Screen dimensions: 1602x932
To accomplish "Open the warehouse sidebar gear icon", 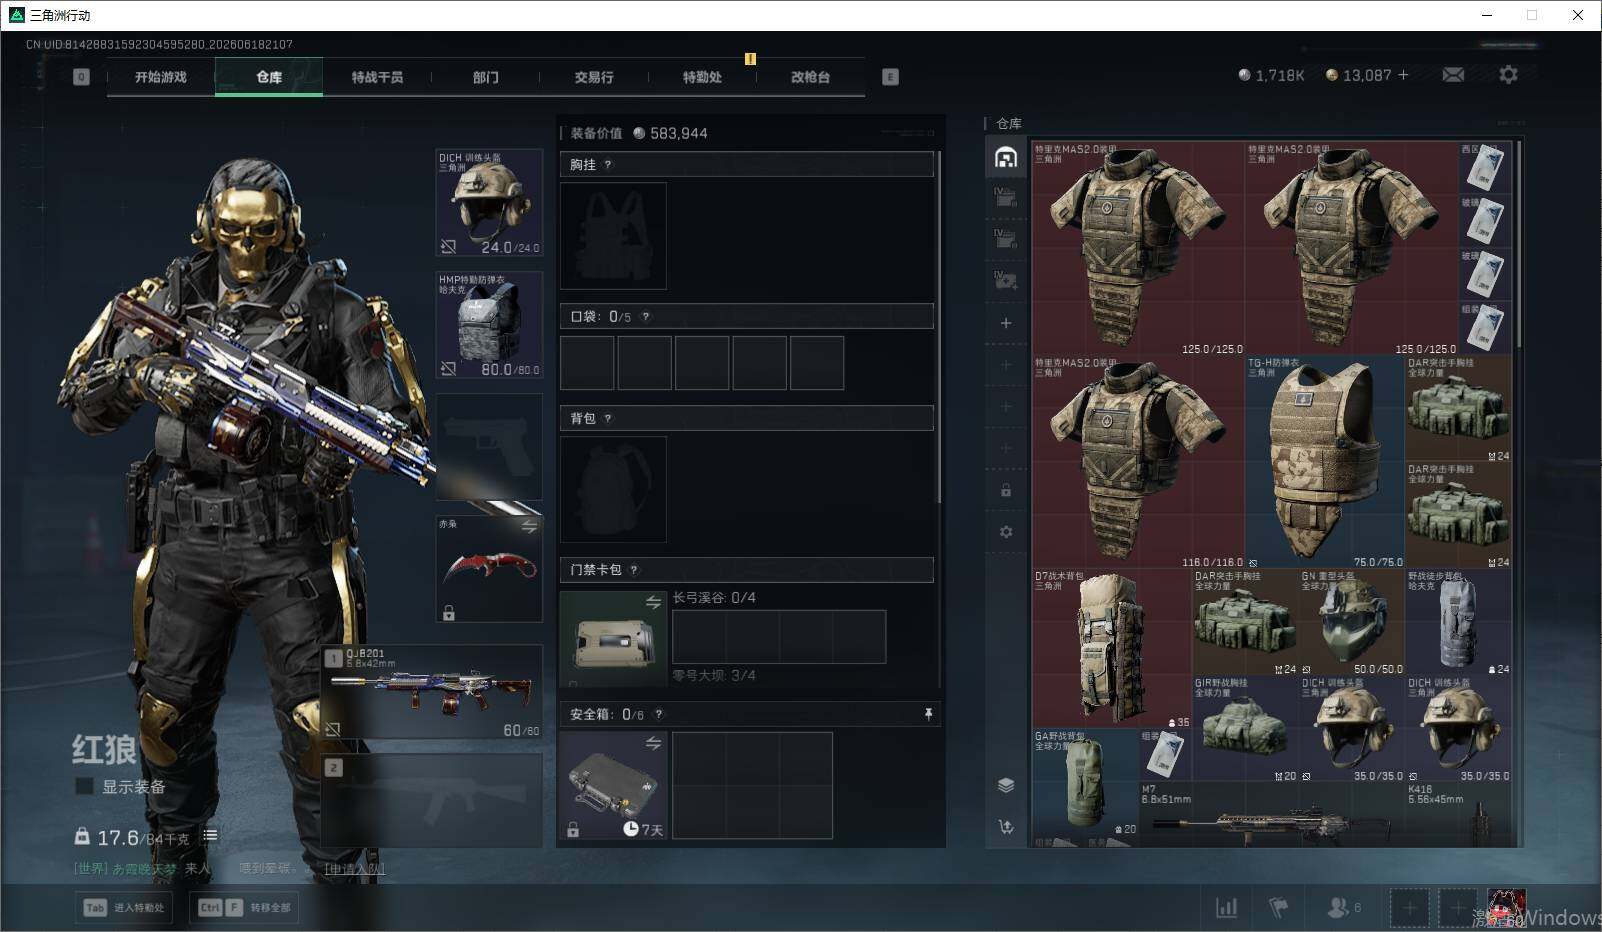I will pyautogui.click(x=1006, y=532).
